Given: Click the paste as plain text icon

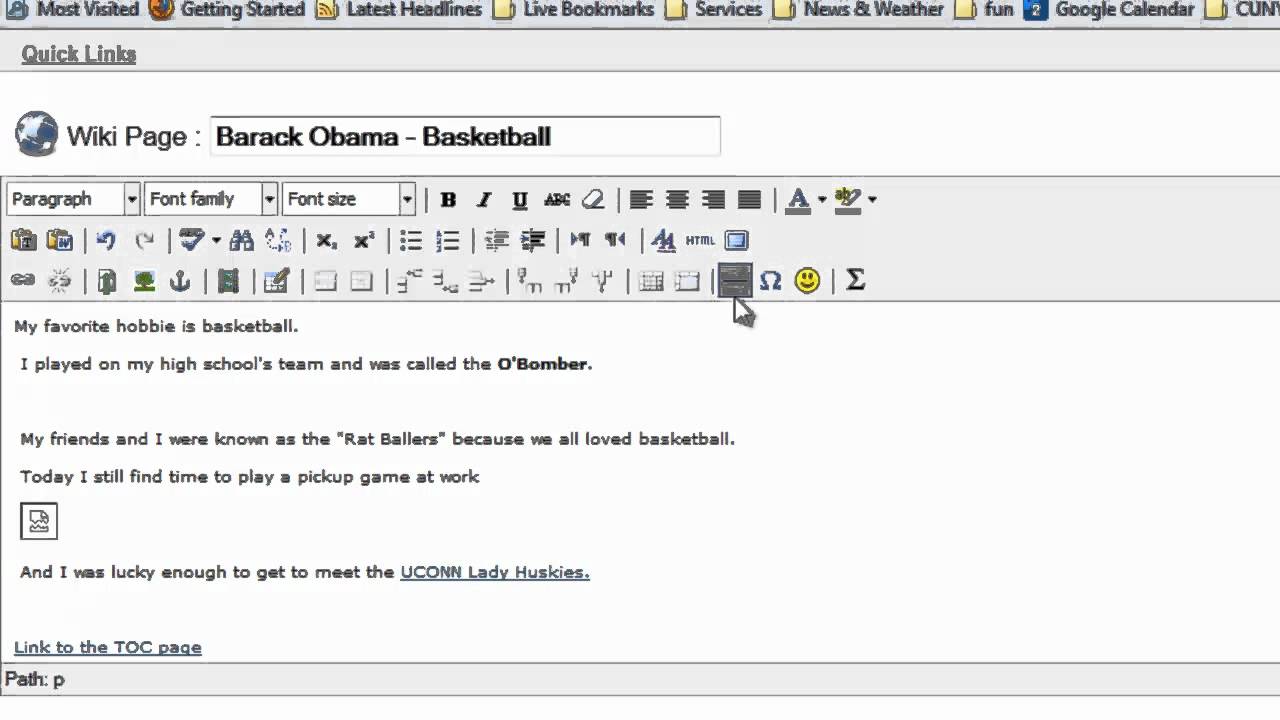Looking at the screenshot, I should click(x=23, y=240).
